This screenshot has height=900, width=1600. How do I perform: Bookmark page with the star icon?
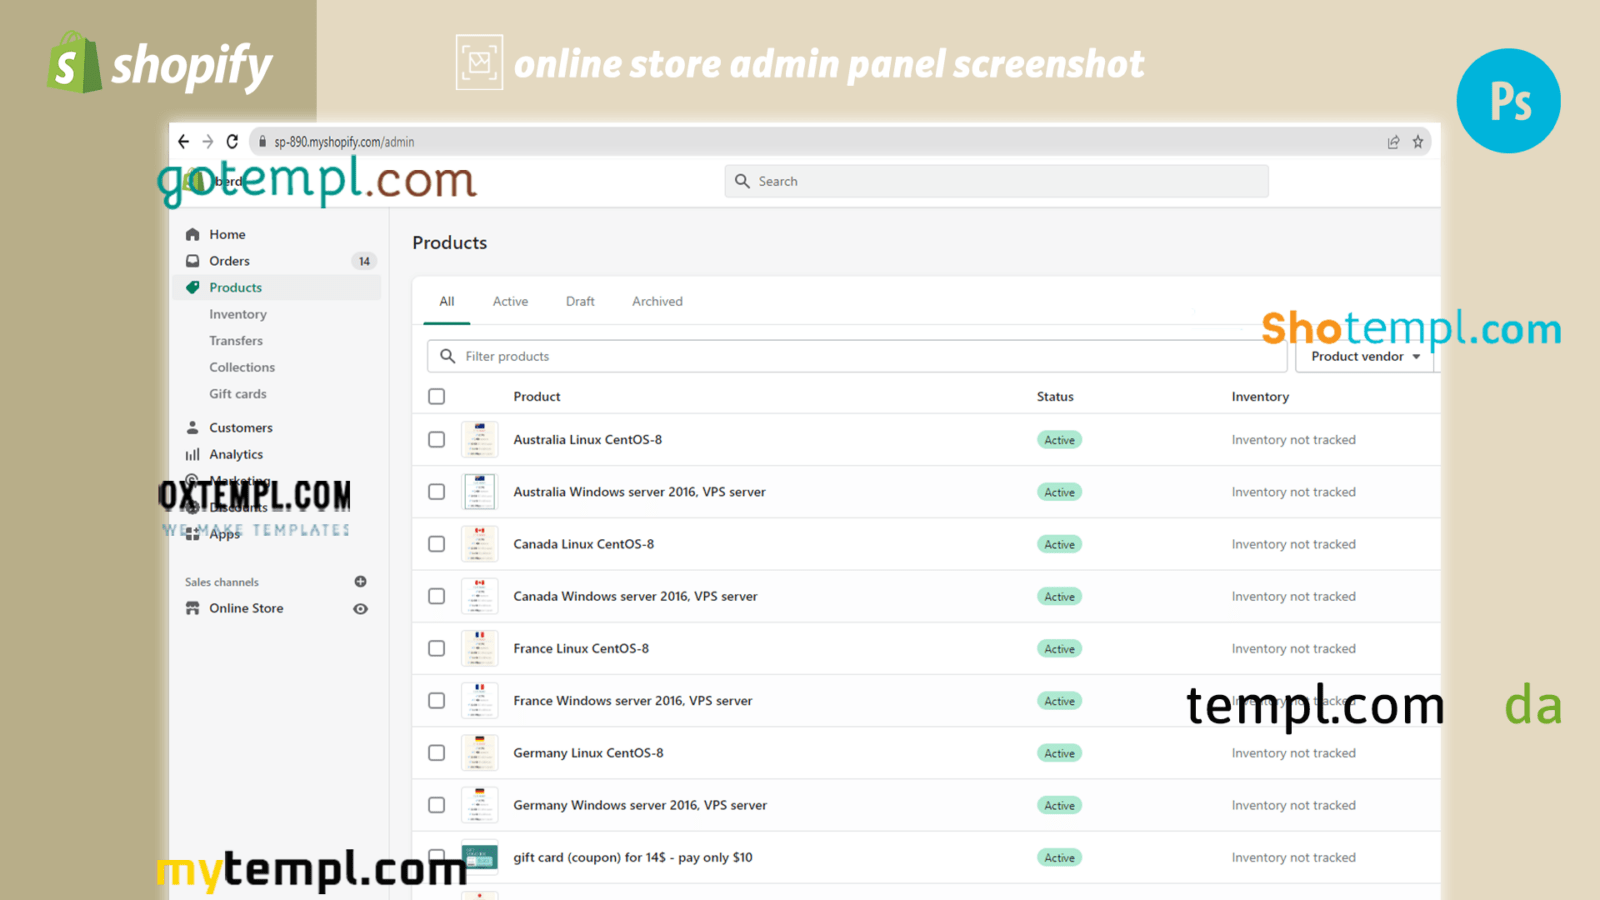[x=1417, y=142]
